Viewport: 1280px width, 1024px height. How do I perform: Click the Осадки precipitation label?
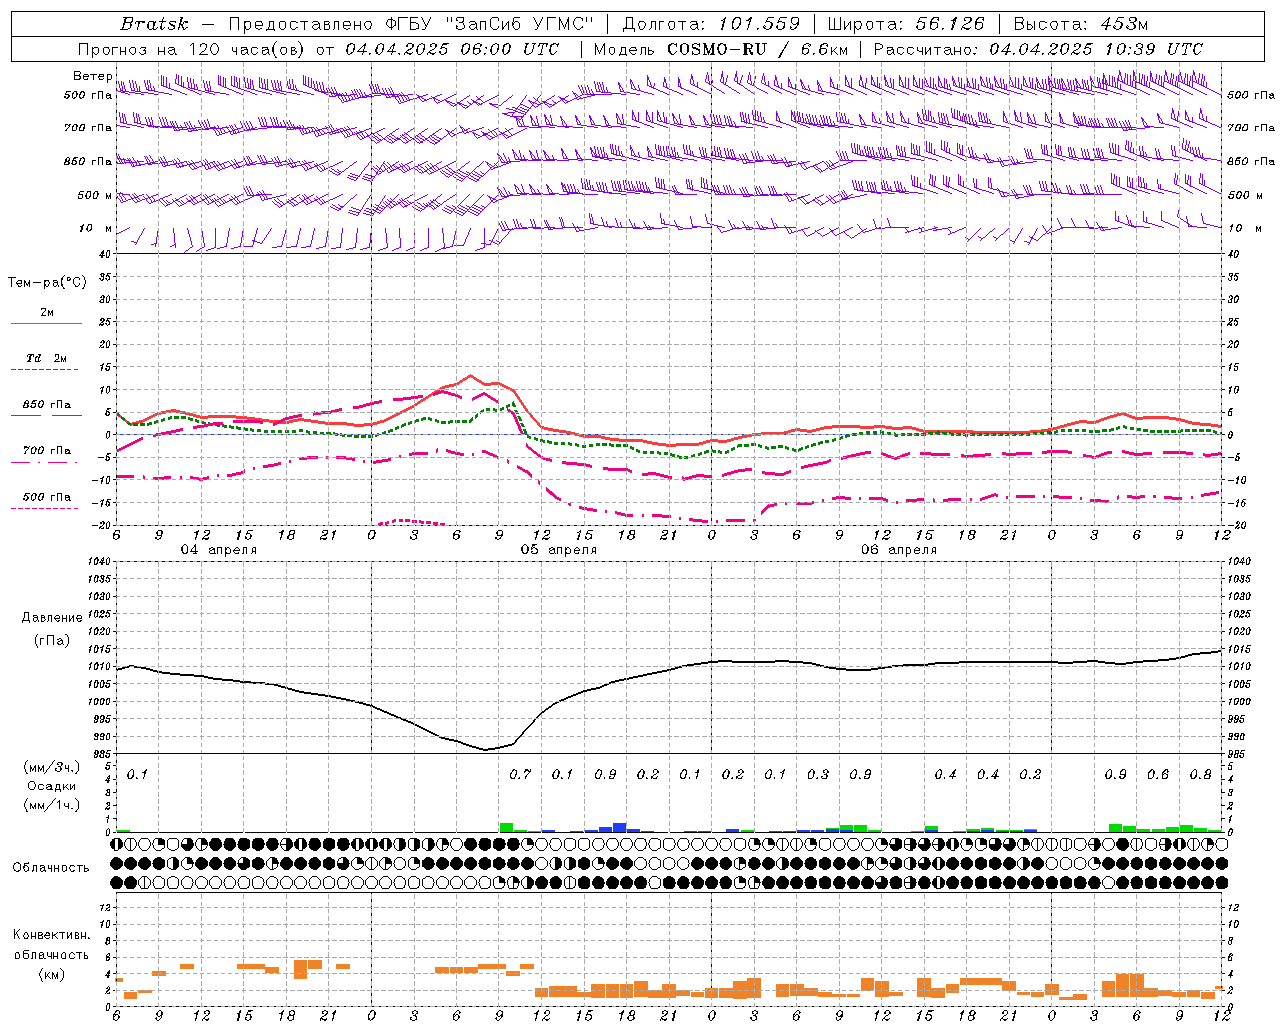[x=52, y=786]
